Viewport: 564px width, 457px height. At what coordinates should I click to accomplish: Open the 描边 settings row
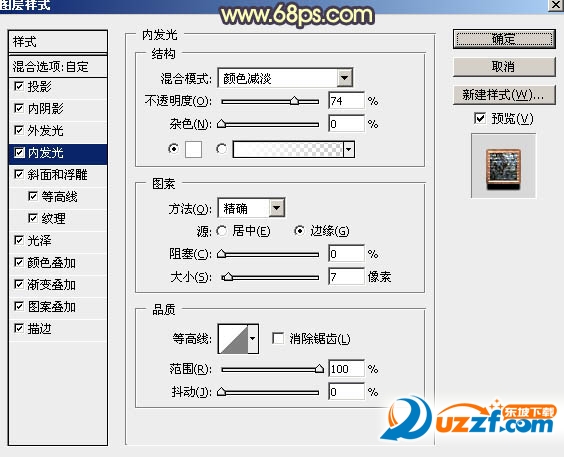point(58,329)
